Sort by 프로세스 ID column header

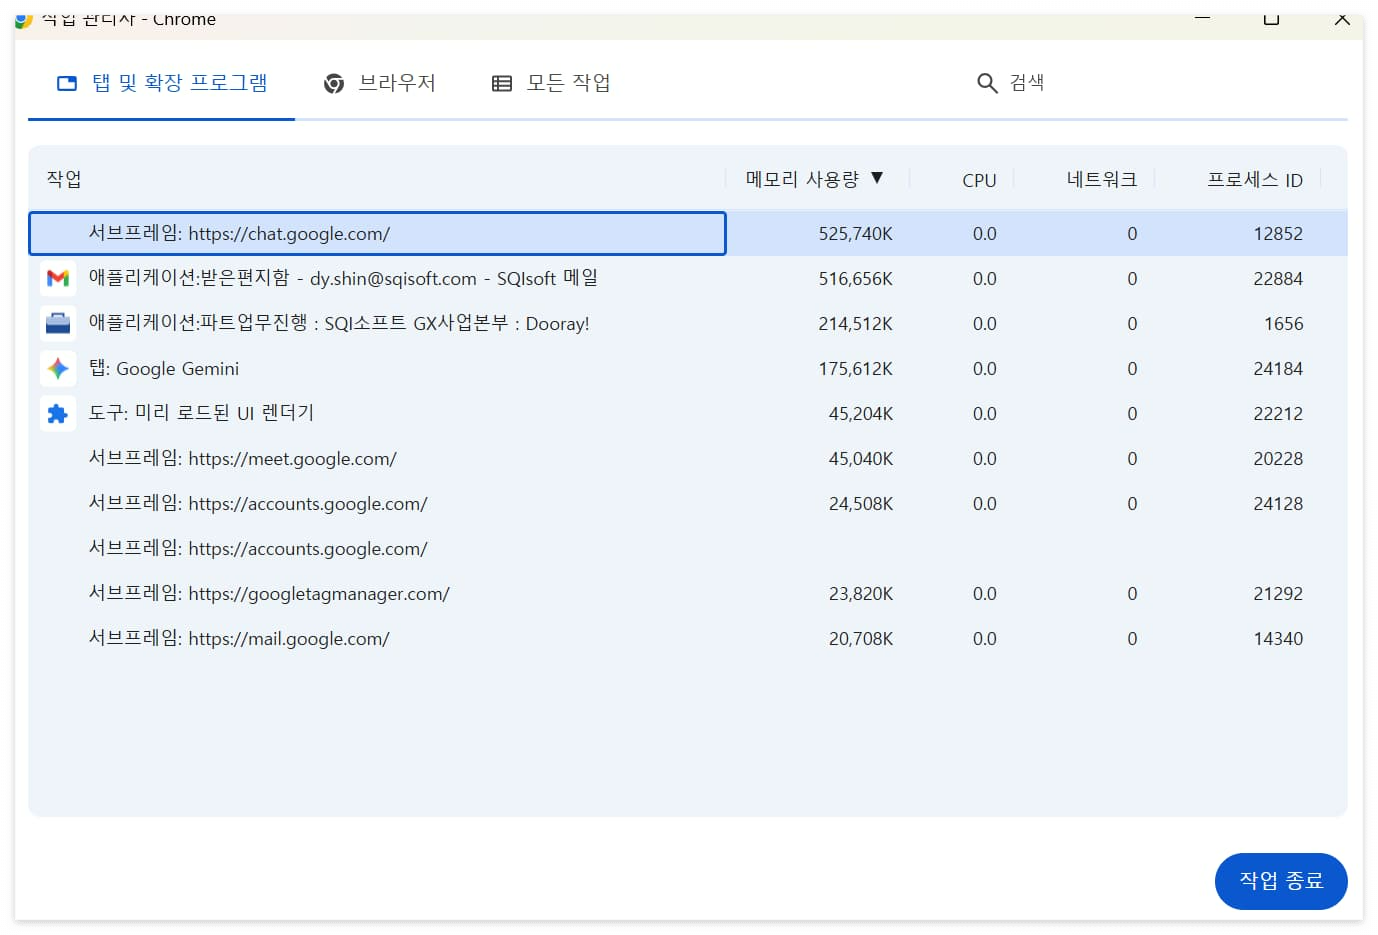click(x=1254, y=179)
